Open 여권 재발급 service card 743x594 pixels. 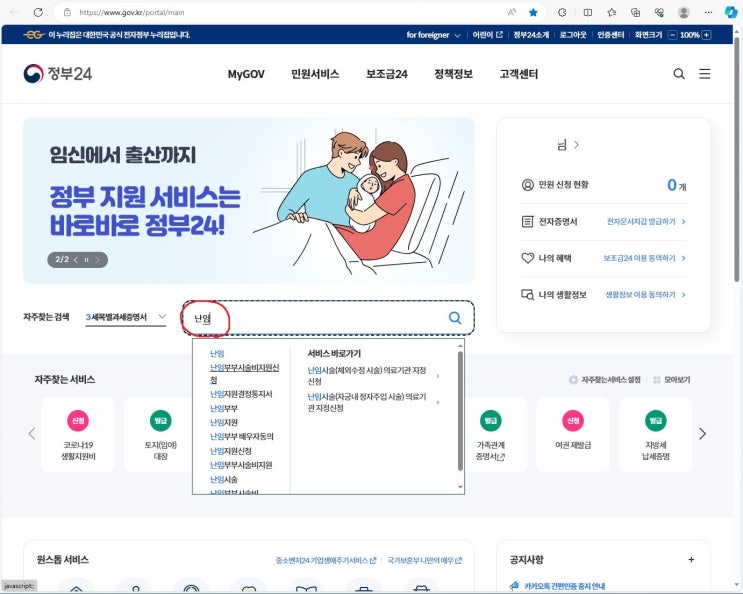pos(573,434)
